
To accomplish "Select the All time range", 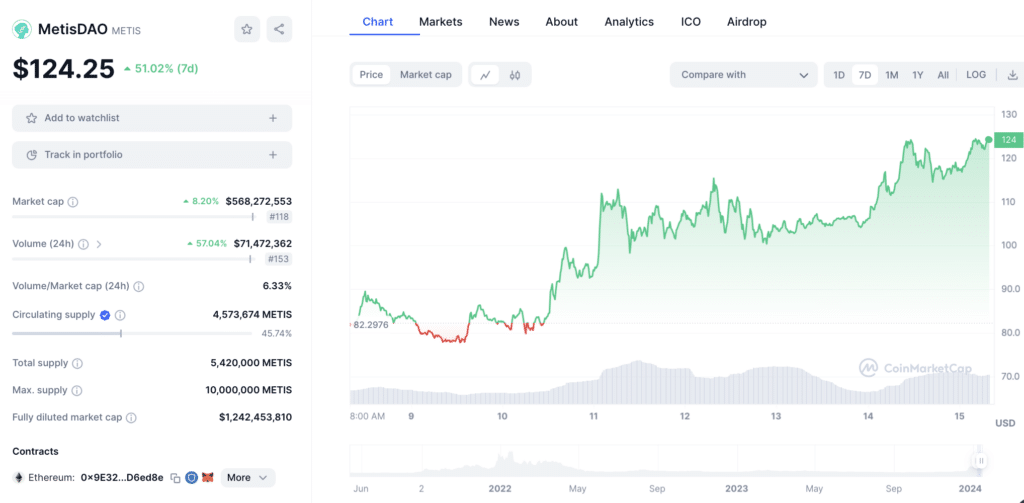I will [943, 75].
